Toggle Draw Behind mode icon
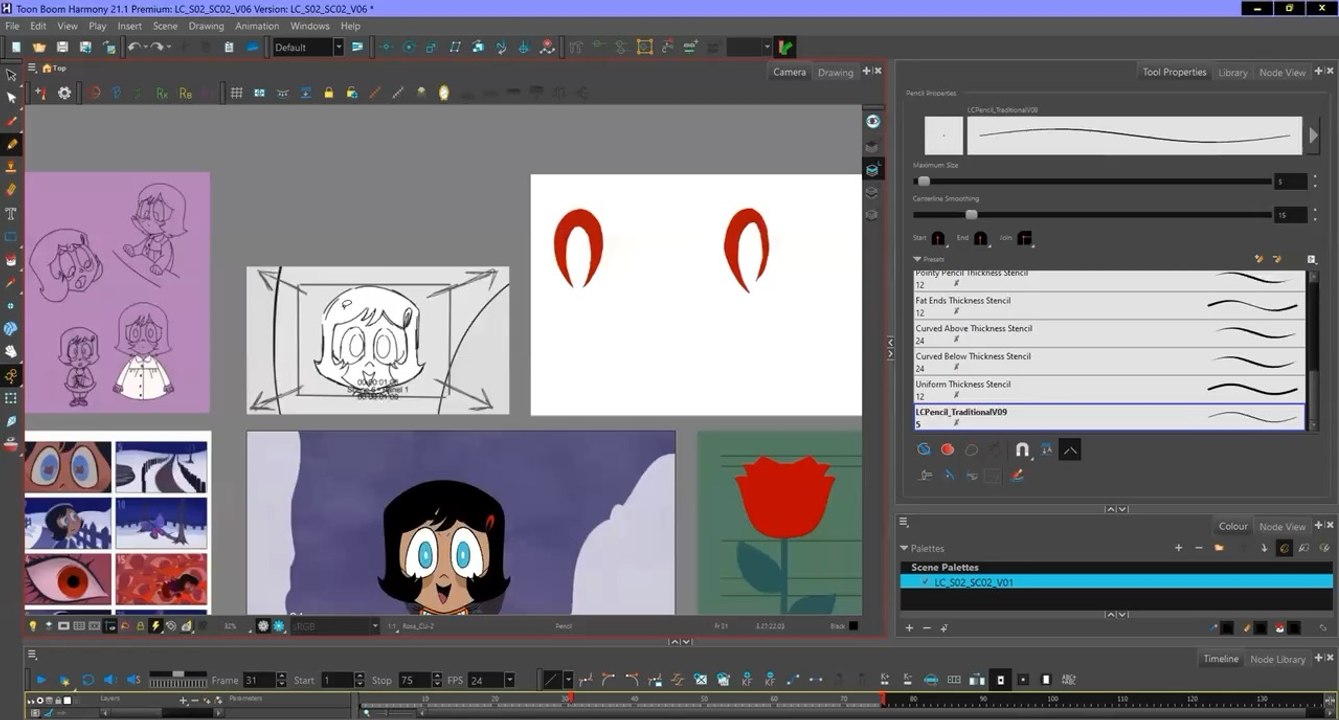Viewport: 1339px width, 720px height. (x=923, y=450)
